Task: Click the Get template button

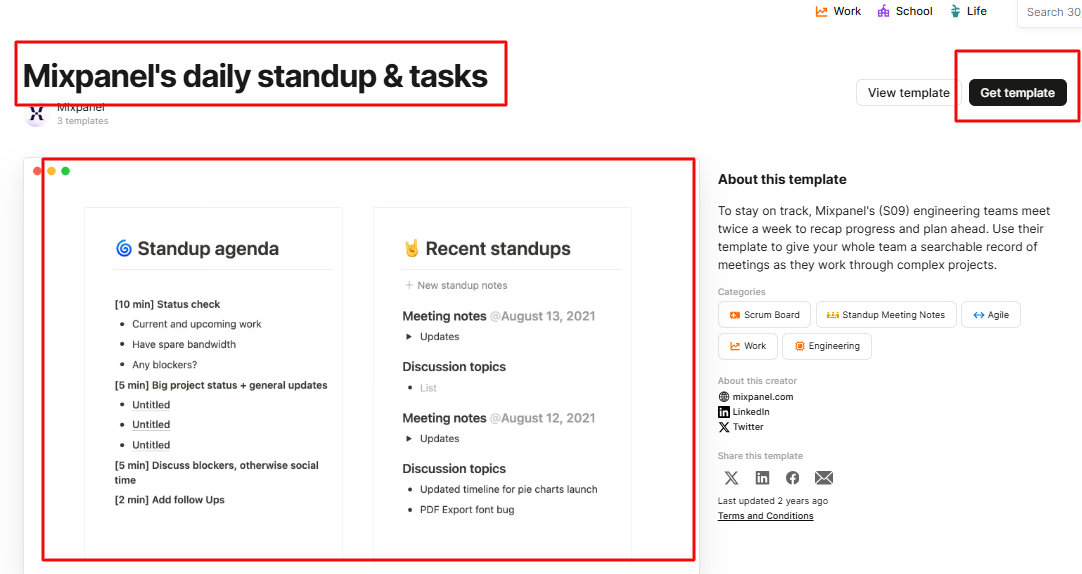Action: tap(1017, 92)
